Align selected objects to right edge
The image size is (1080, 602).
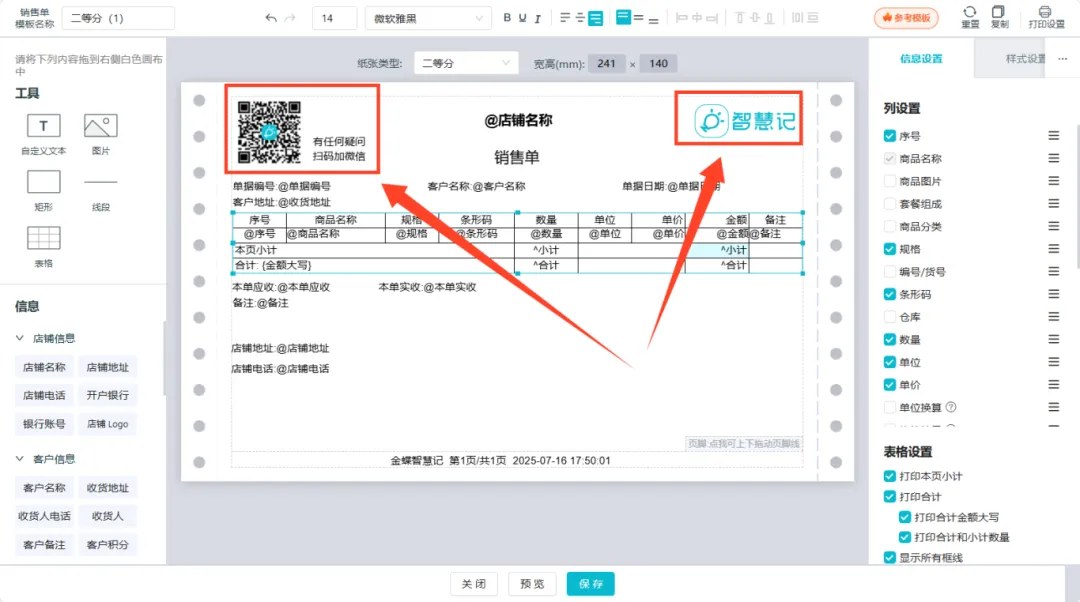(712, 18)
